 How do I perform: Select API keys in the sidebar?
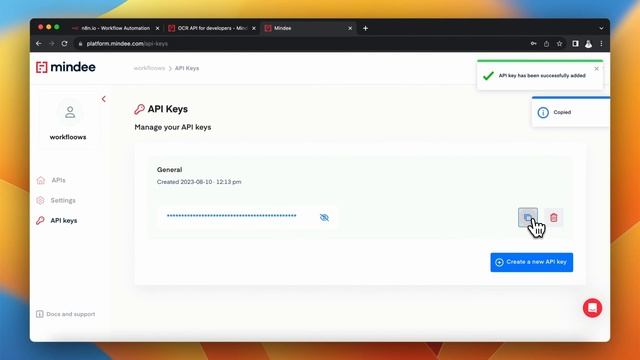click(57, 220)
